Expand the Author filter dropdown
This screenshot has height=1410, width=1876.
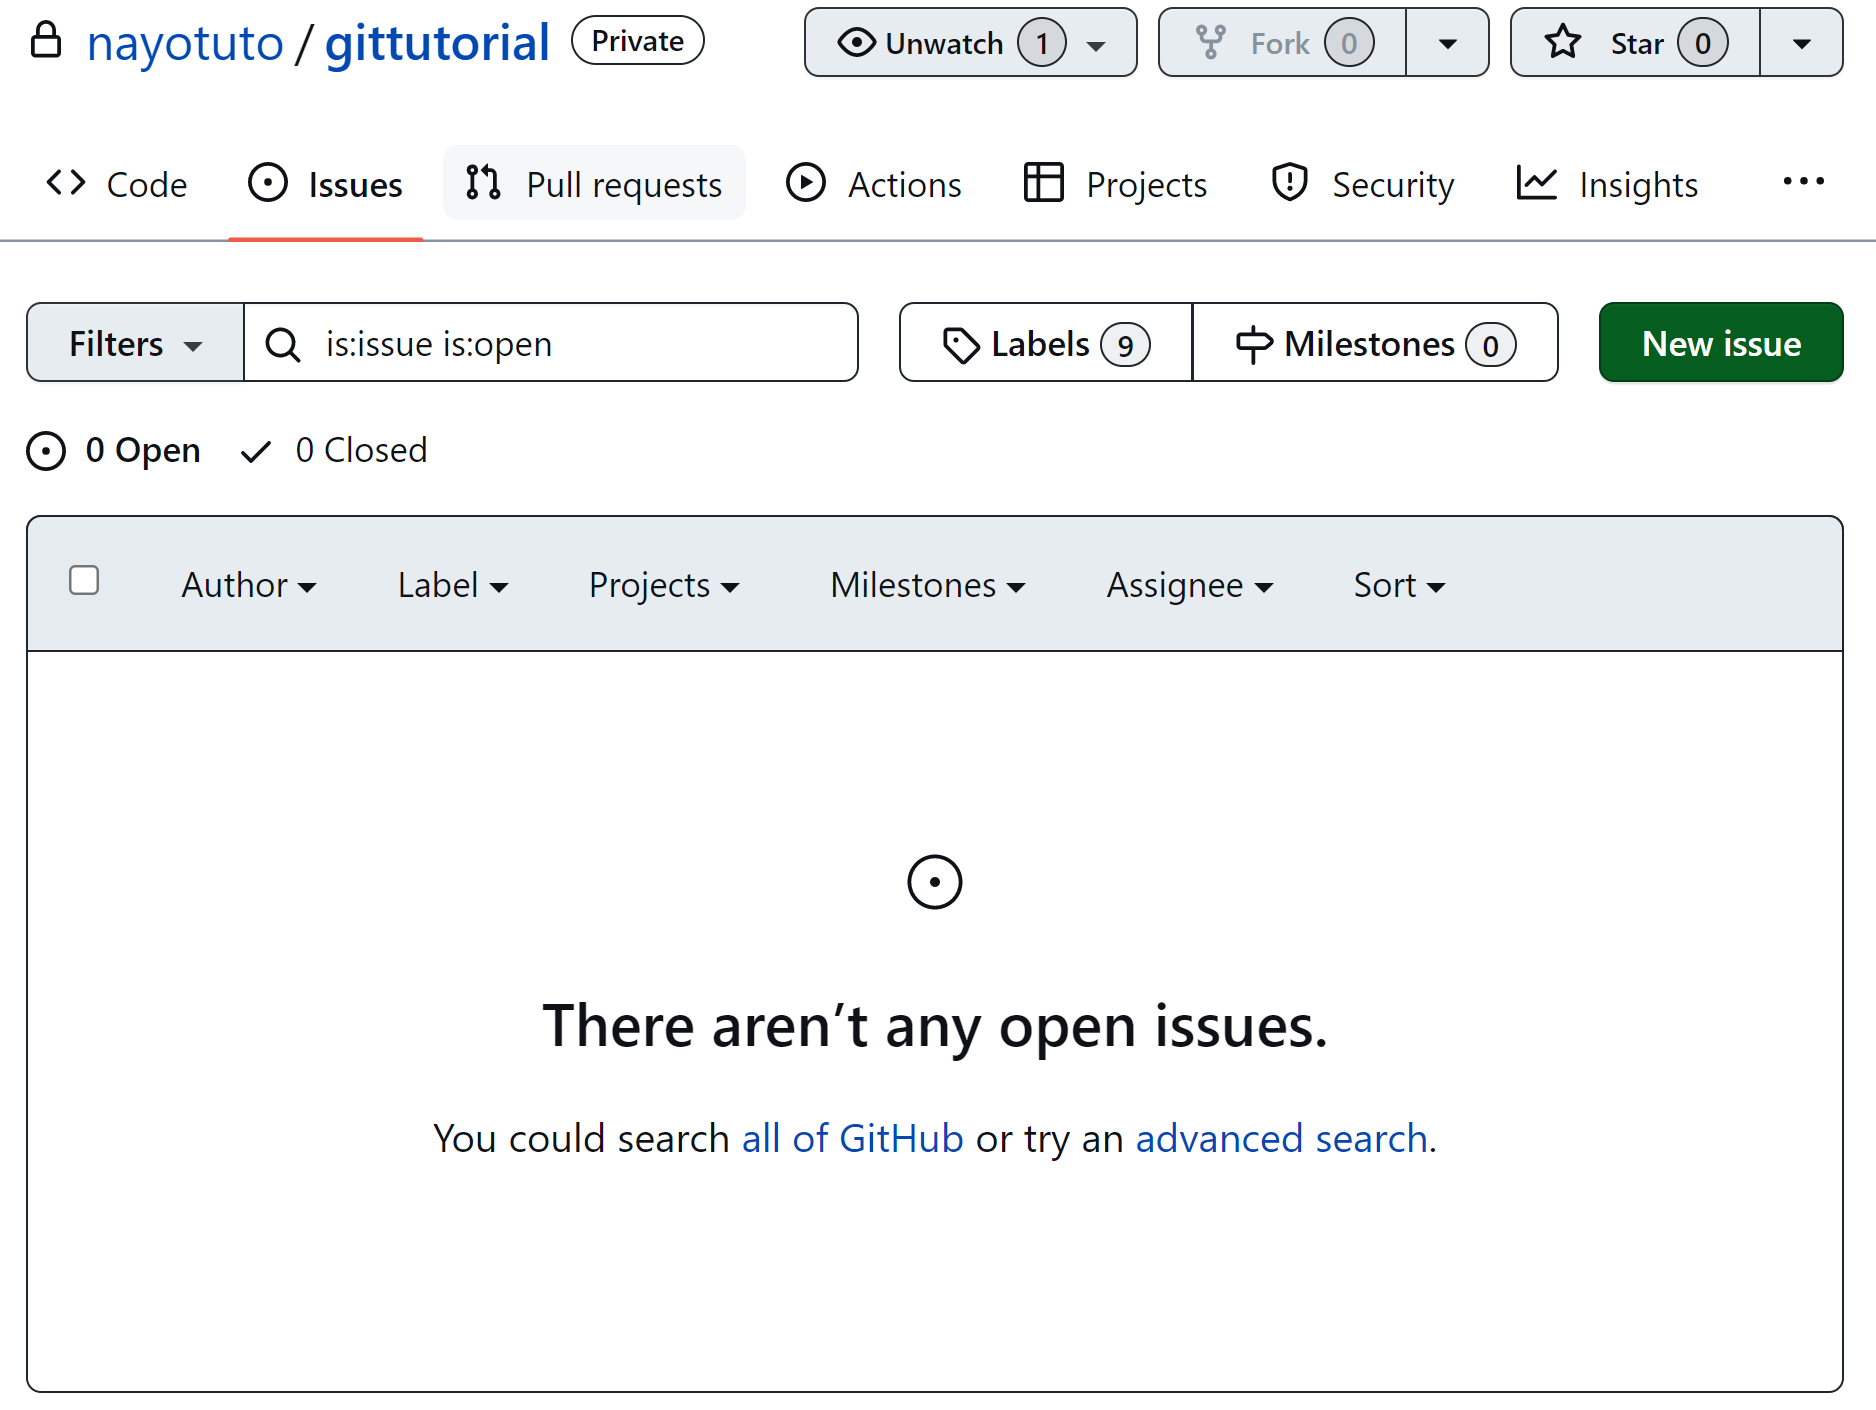click(x=249, y=585)
